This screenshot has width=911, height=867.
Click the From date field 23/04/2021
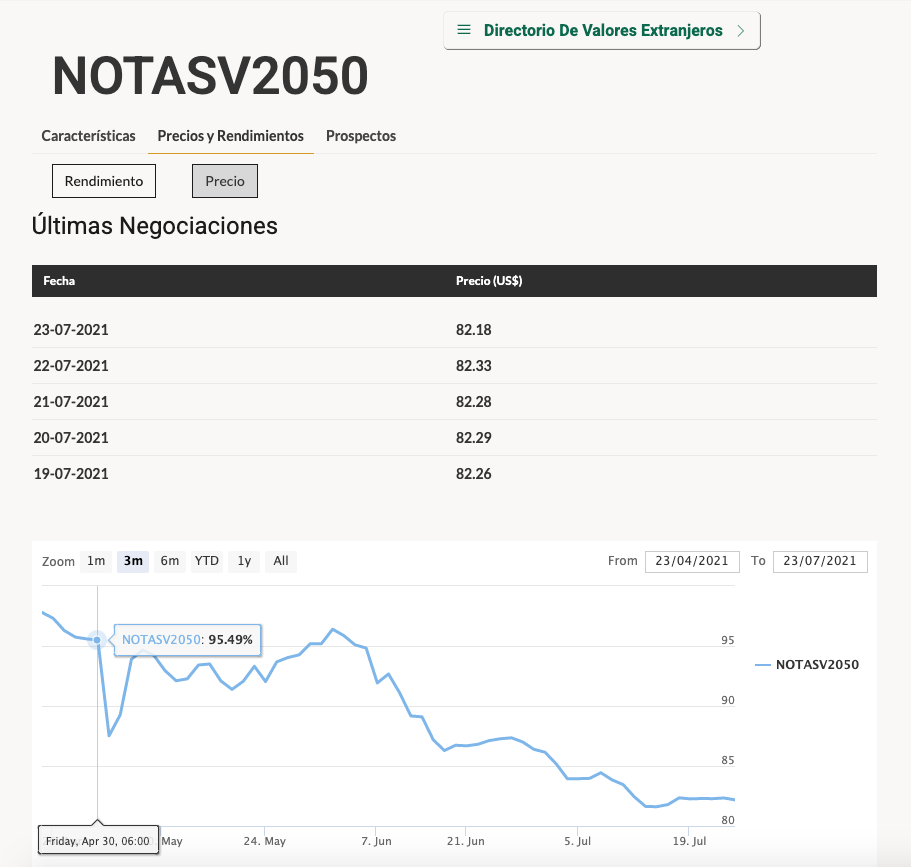click(x=692, y=561)
